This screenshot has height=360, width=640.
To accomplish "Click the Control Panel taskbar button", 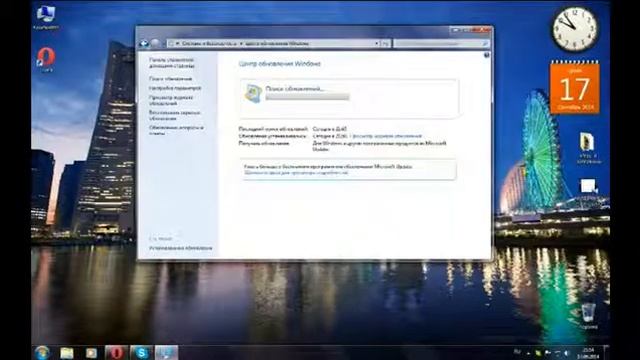I will (x=166, y=353).
